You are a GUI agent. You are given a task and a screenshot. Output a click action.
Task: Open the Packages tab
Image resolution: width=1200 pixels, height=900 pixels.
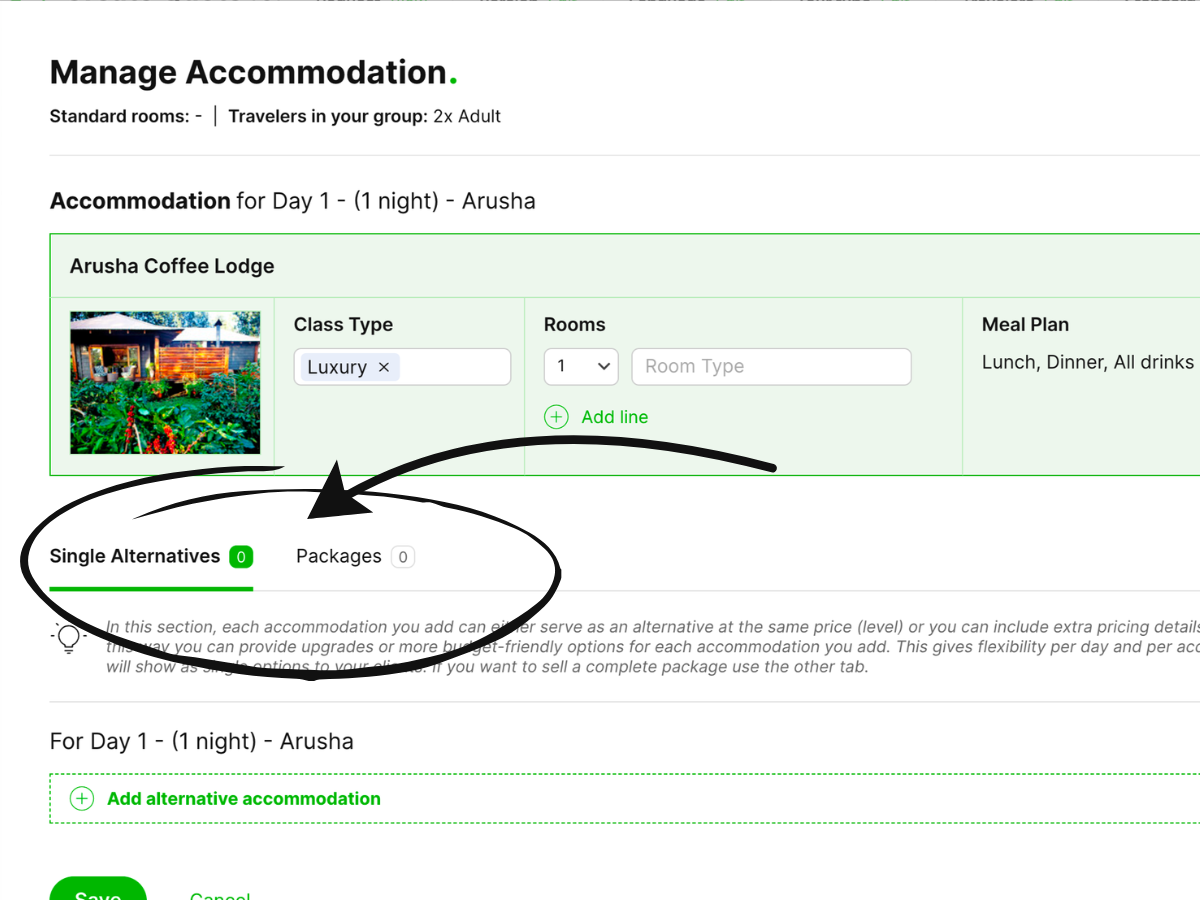point(338,556)
